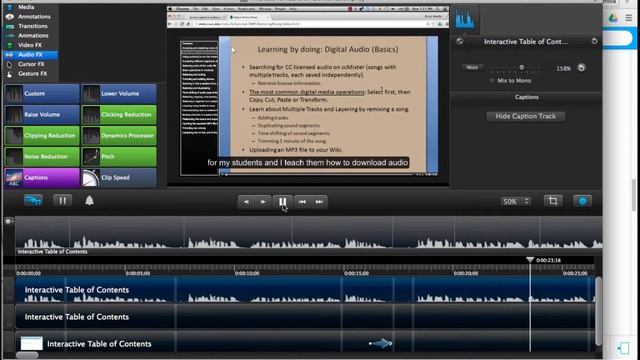Select the Clicking Reduction effect
The image size is (640, 360).
point(119,115)
